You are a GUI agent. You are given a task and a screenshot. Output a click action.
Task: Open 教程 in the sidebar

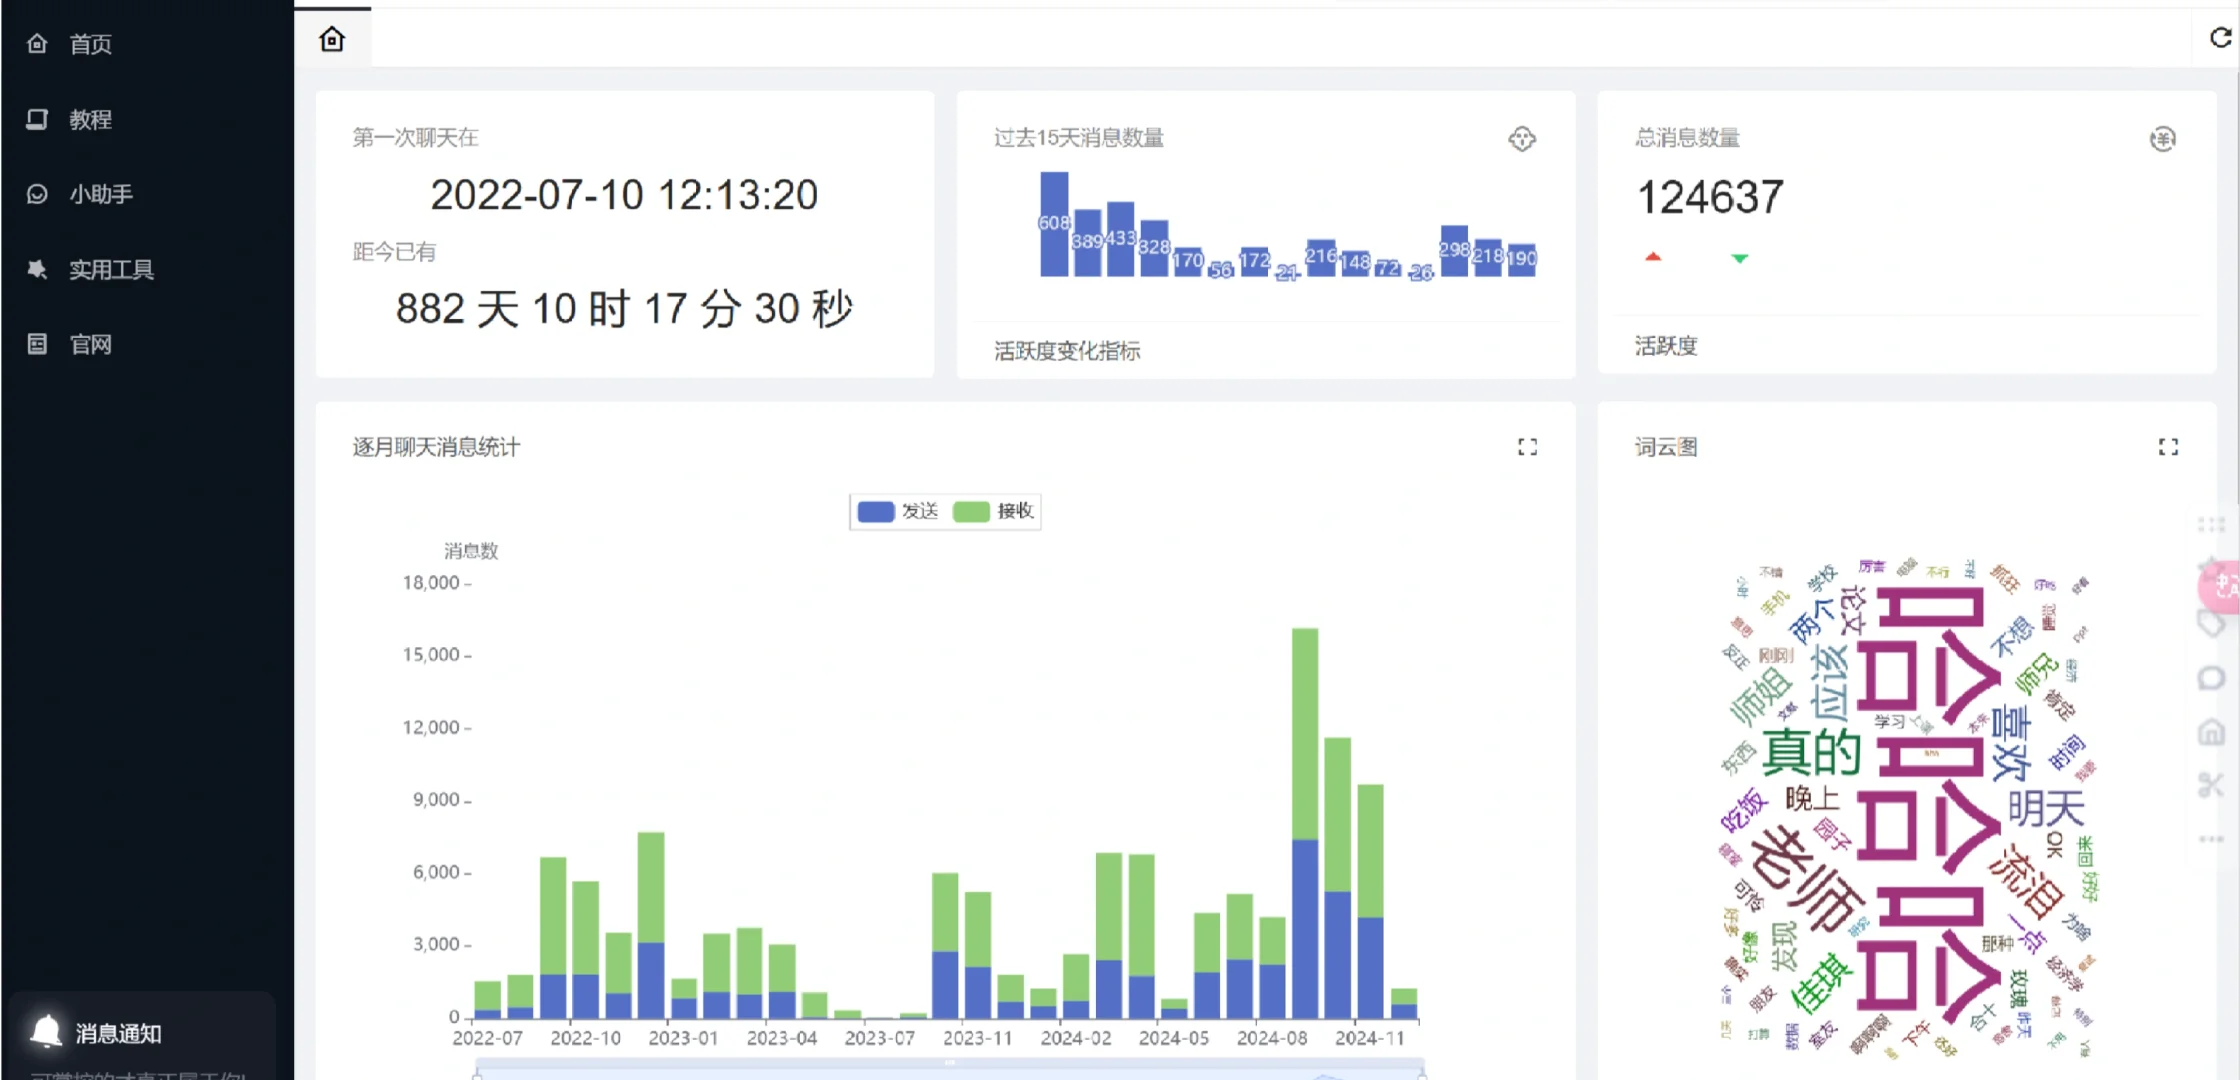[90, 120]
